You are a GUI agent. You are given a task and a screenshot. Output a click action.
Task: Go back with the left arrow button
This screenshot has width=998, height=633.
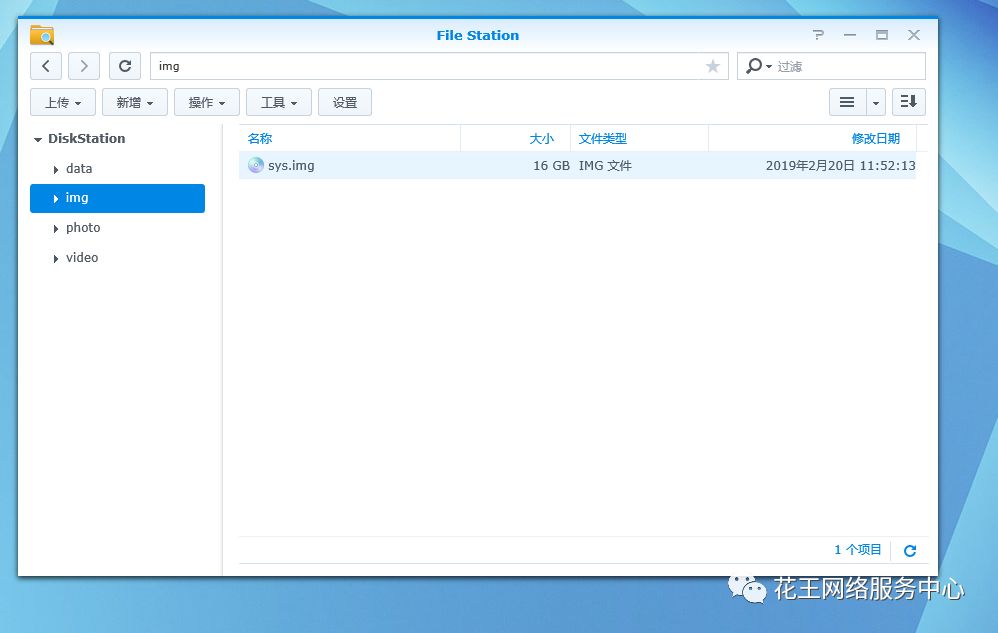(46, 66)
